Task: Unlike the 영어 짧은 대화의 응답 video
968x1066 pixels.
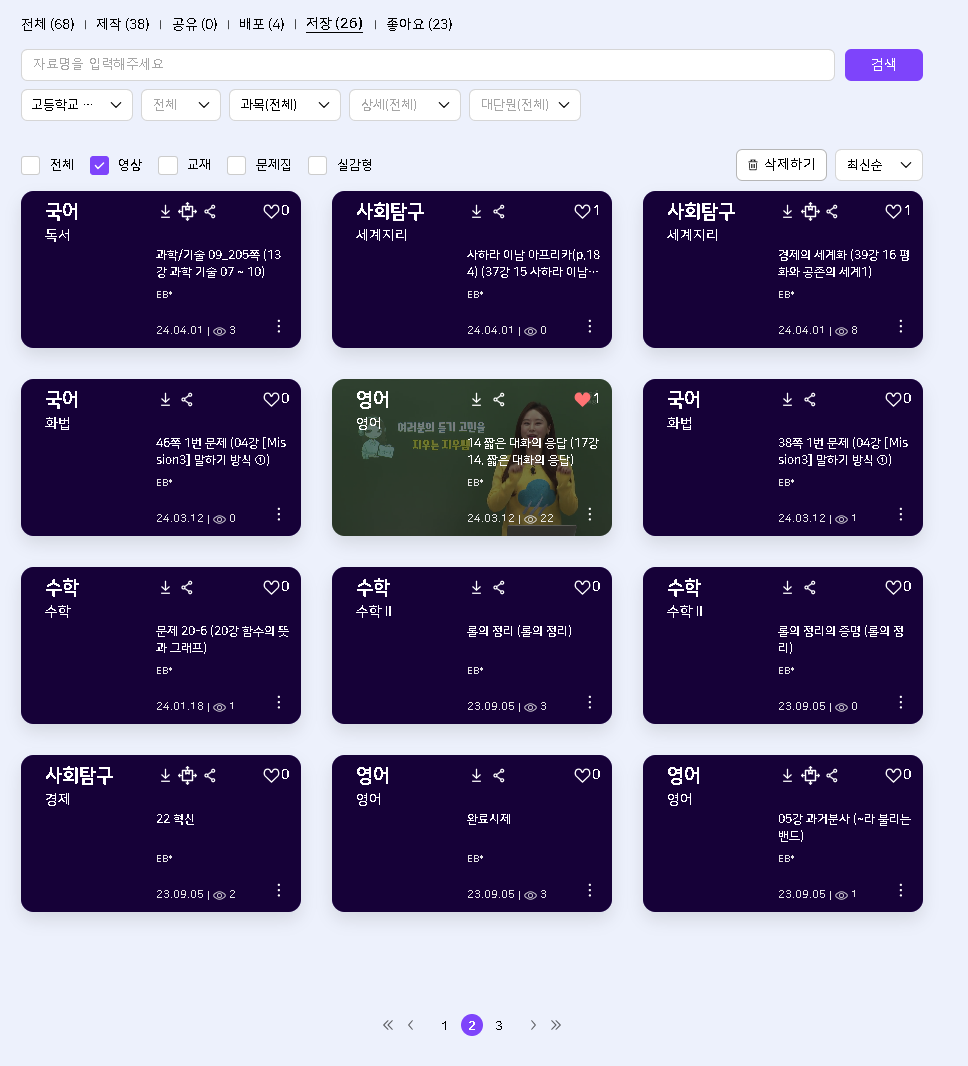Action: 582,399
